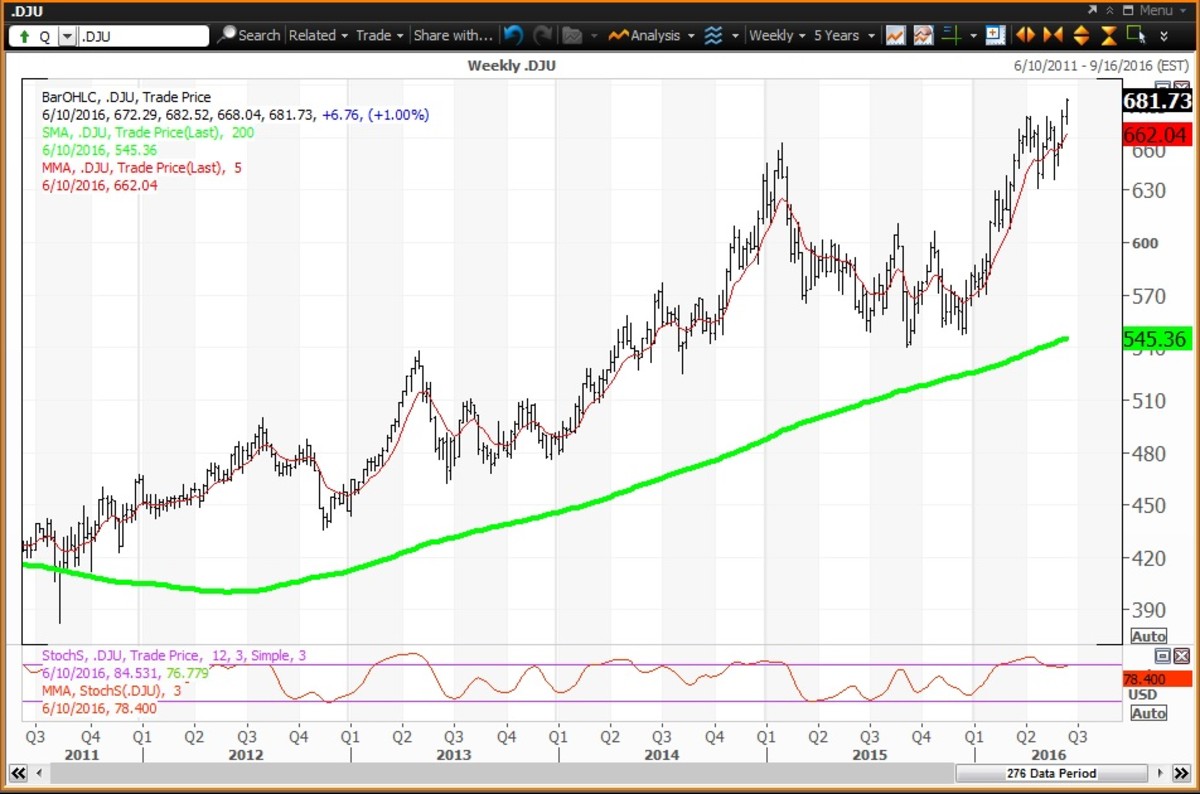Click the Search button
Image resolution: width=1200 pixels, height=794 pixels.
pyautogui.click(x=249, y=35)
